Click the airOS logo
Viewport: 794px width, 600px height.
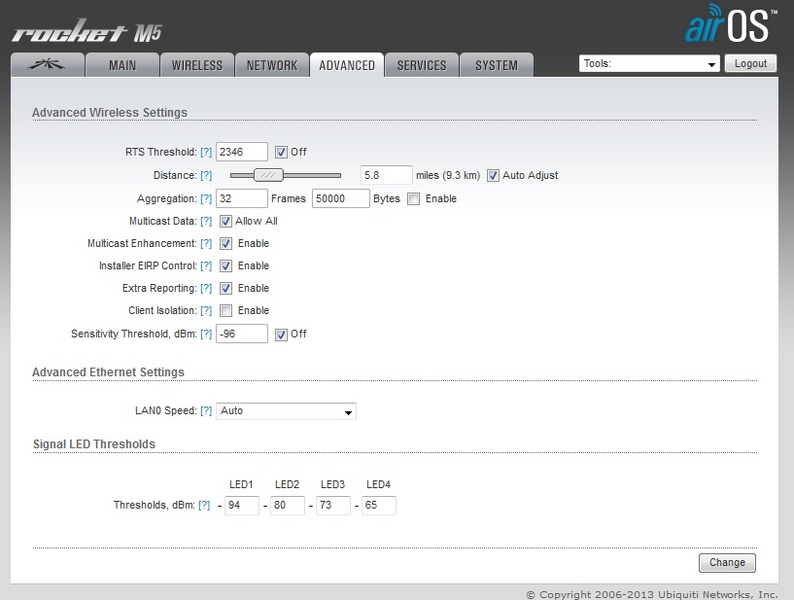point(731,24)
